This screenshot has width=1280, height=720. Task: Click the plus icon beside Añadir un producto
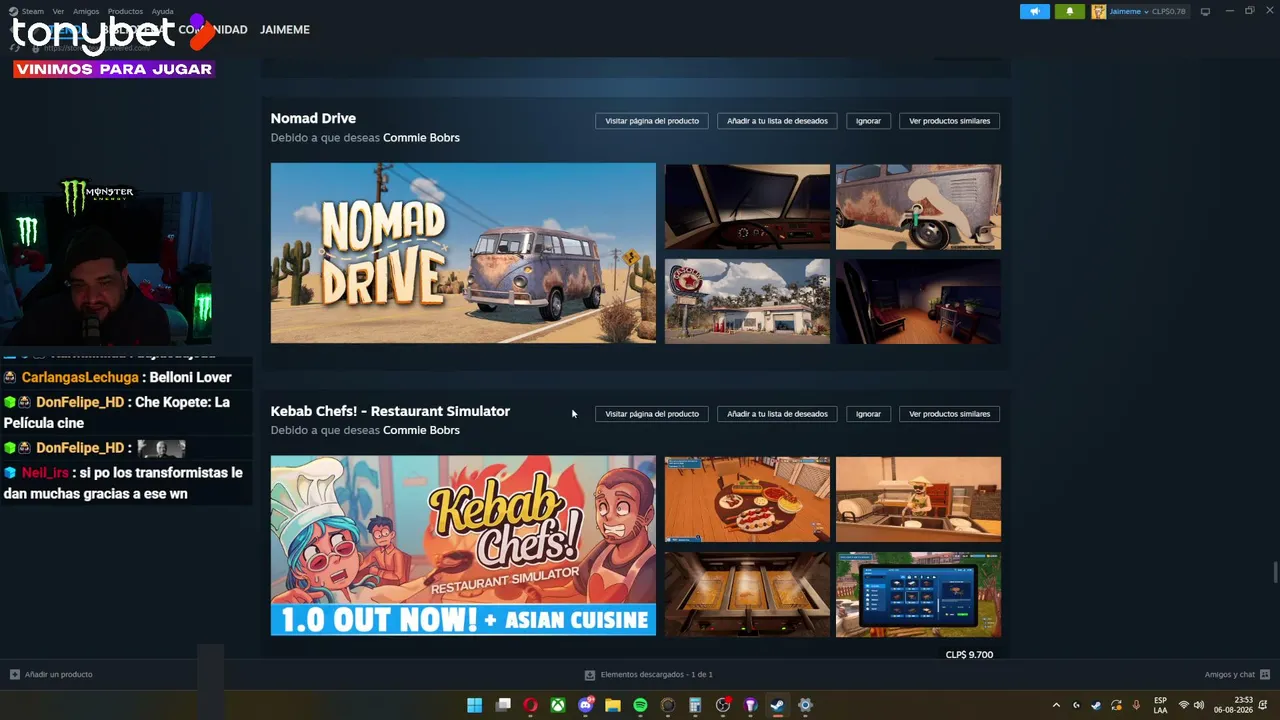(x=15, y=674)
